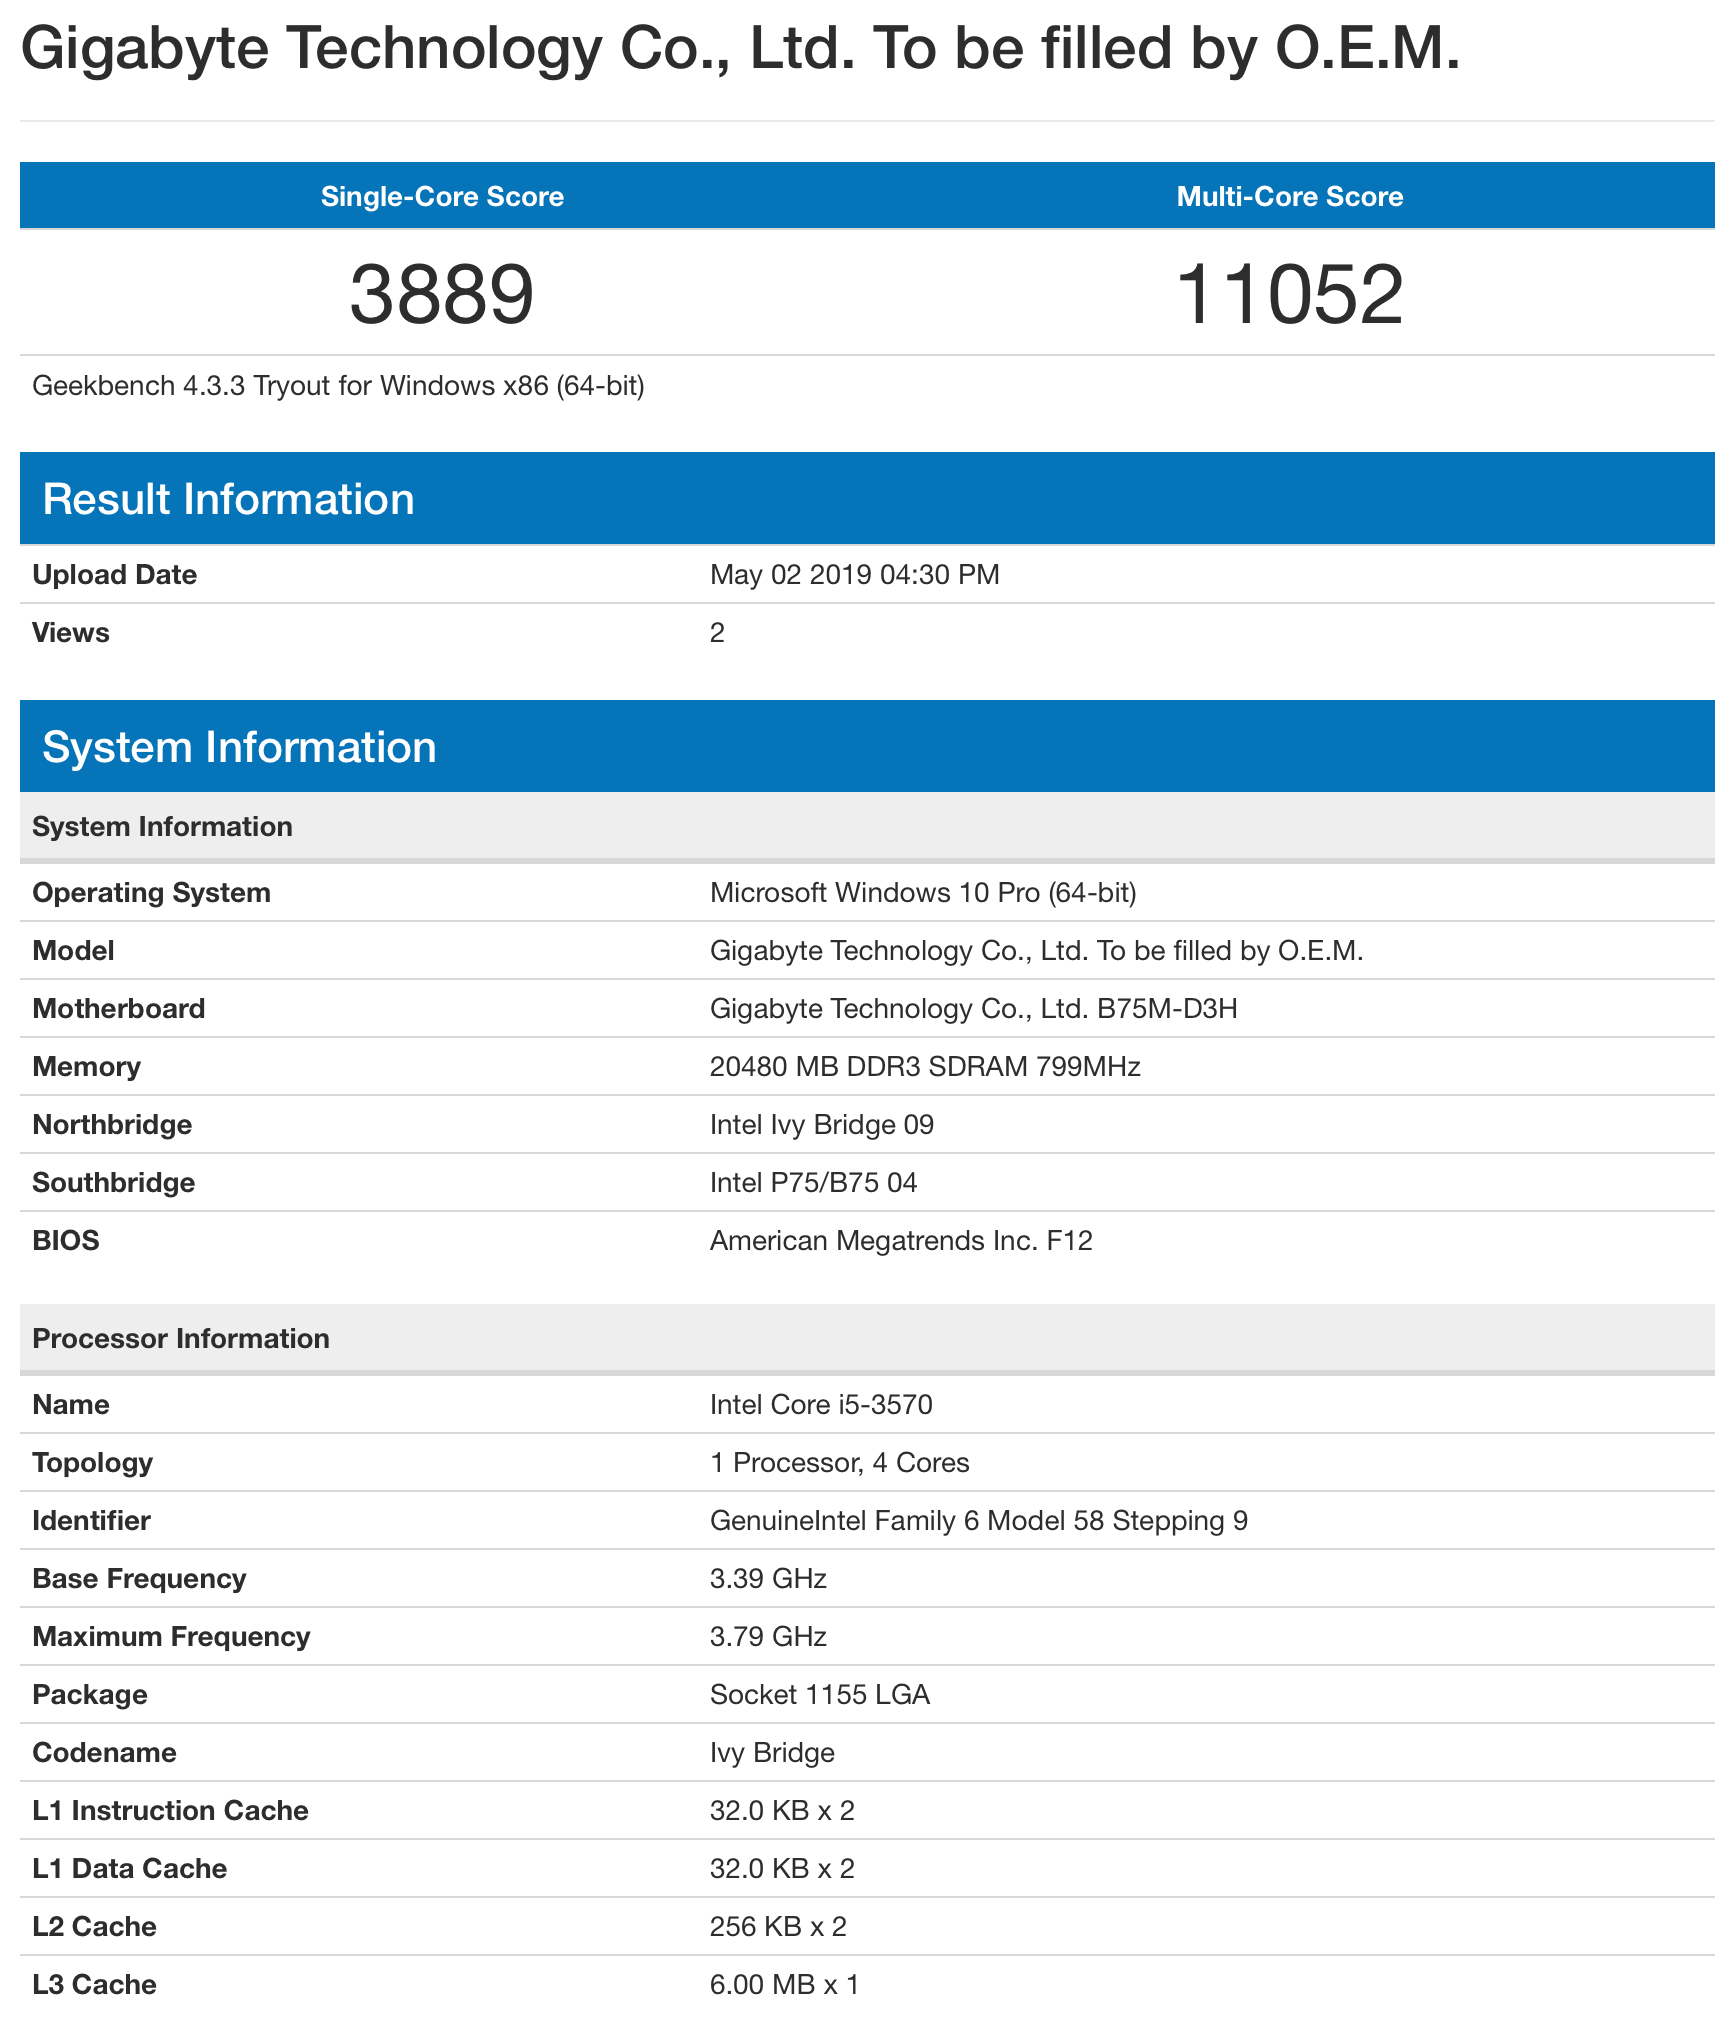Select the BIOS label

66,1241
